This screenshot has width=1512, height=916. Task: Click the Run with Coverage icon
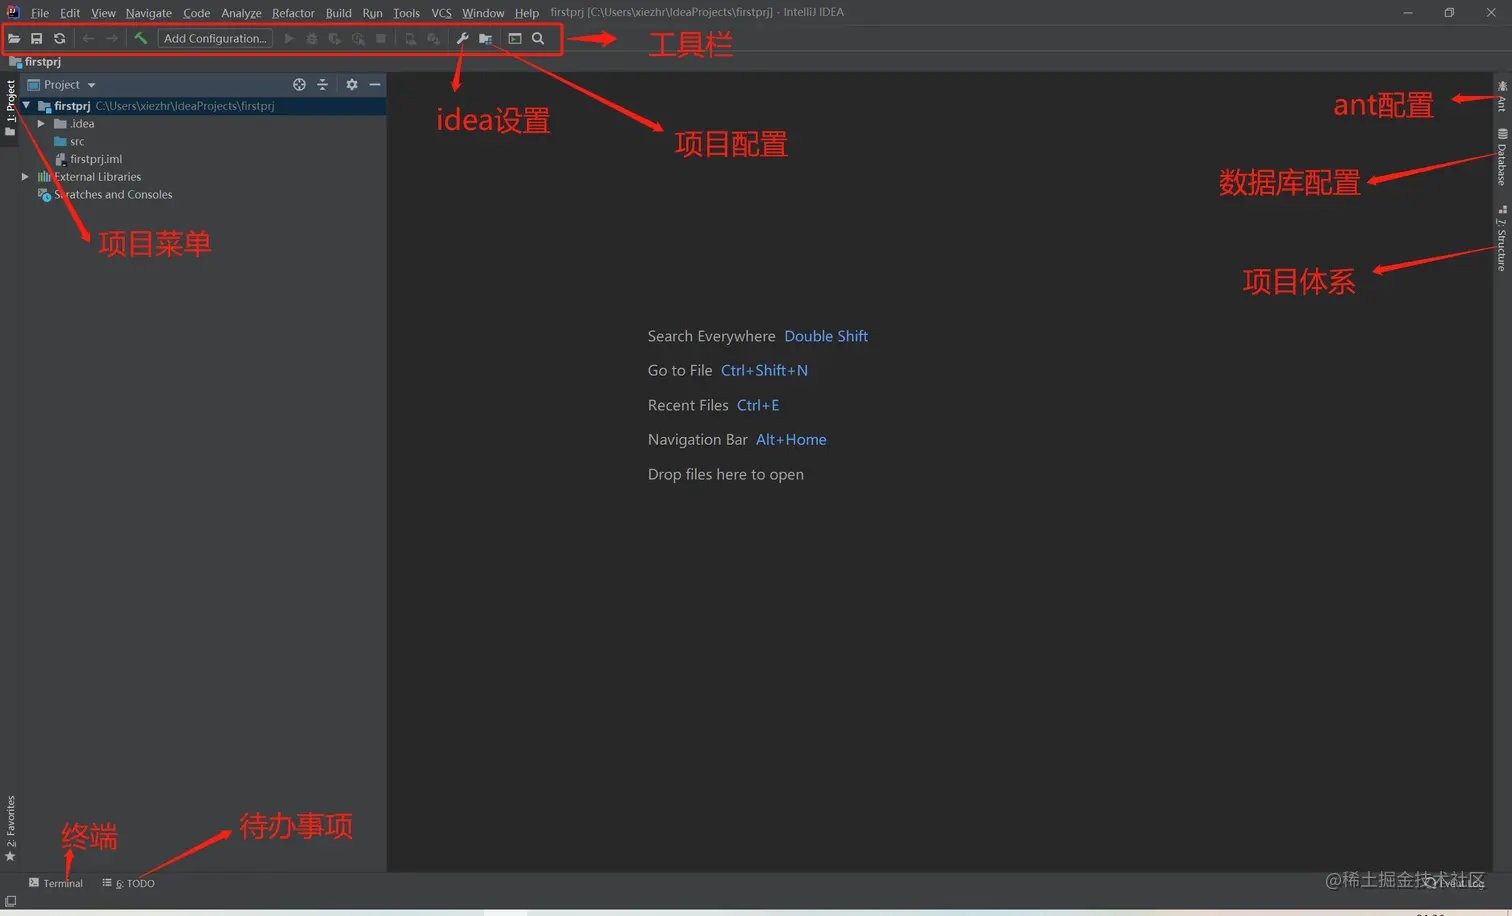click(x=334, y=39)
